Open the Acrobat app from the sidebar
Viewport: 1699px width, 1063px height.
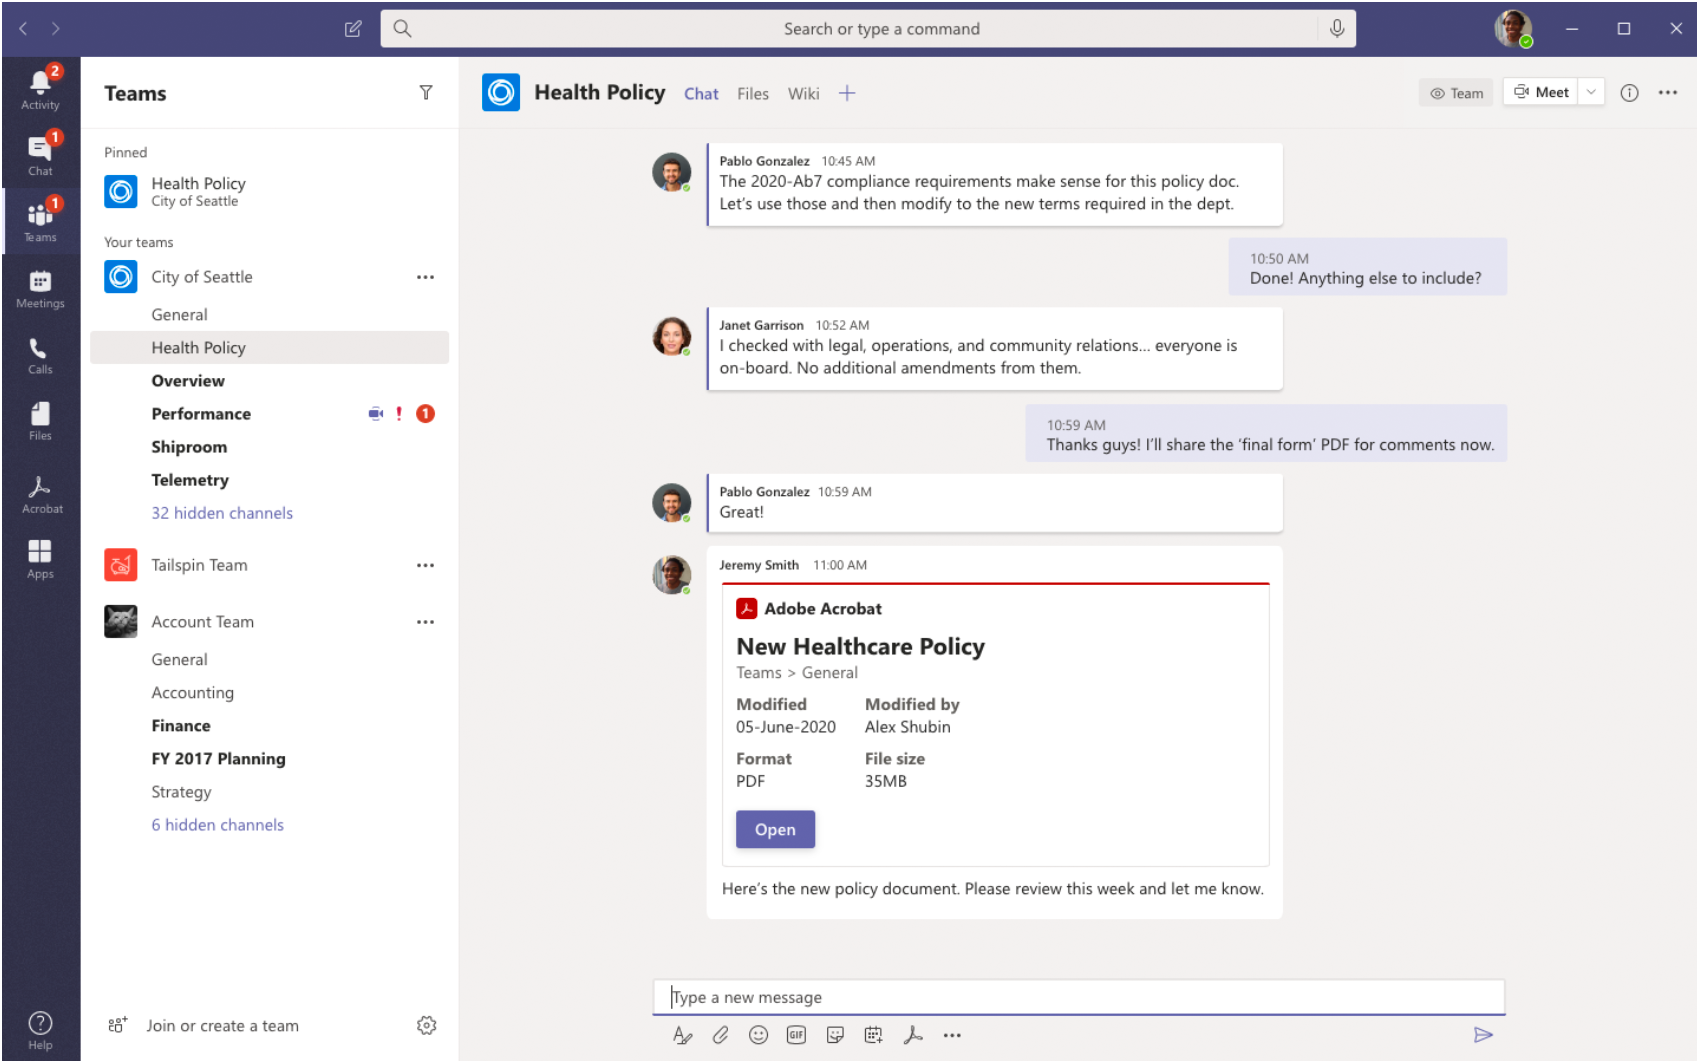[x=40, y=492]
